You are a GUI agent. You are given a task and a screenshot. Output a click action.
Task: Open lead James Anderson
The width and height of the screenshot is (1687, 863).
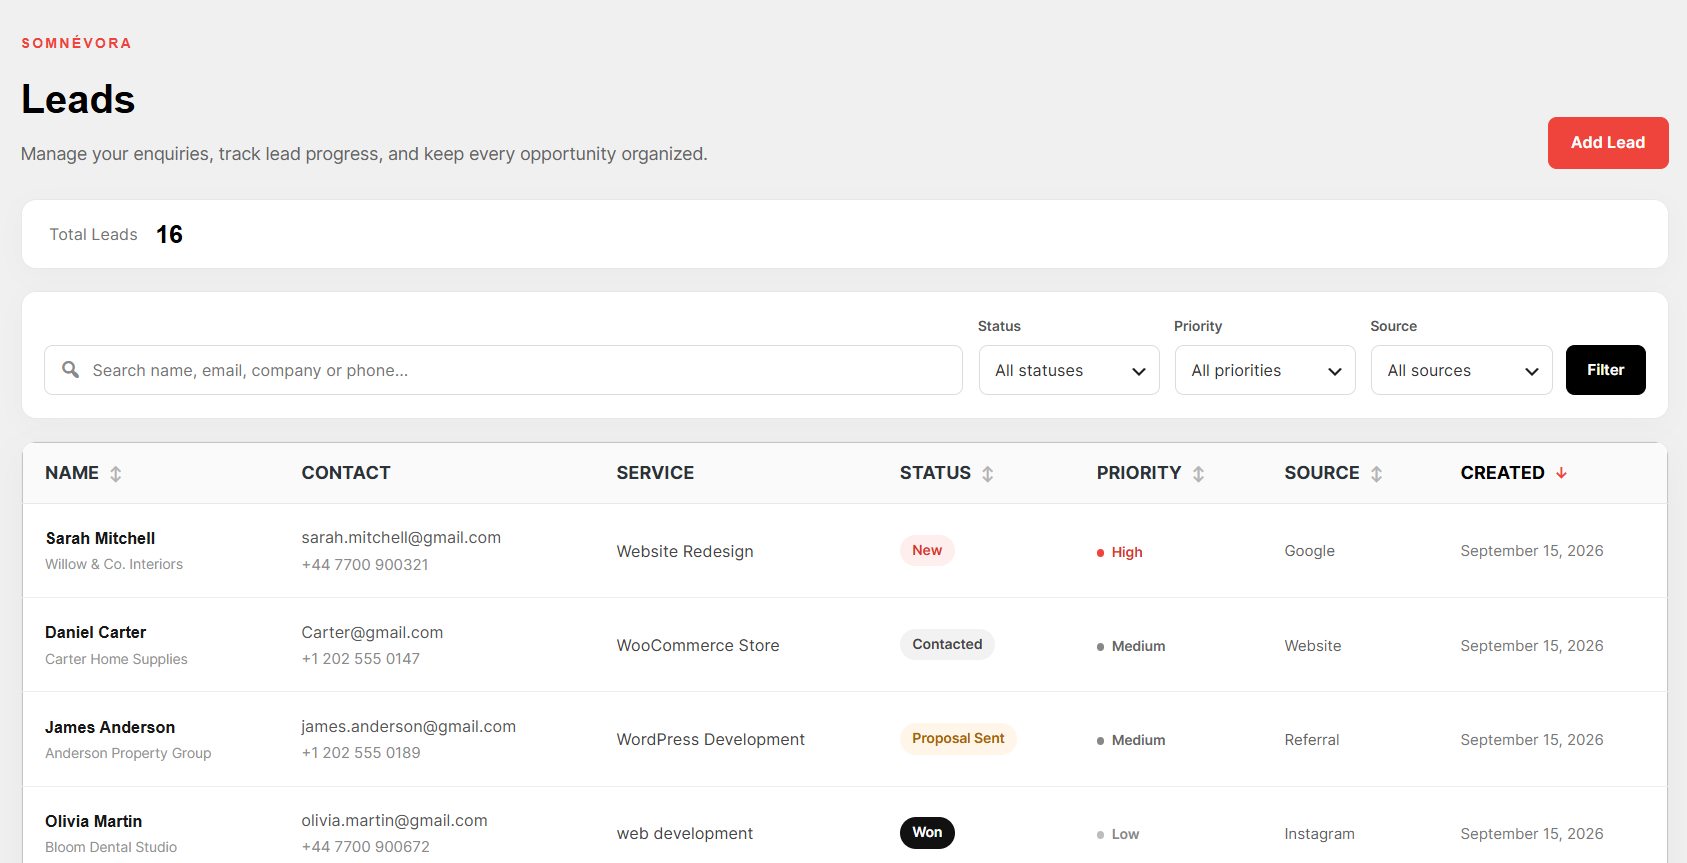[x=110, y=727]
